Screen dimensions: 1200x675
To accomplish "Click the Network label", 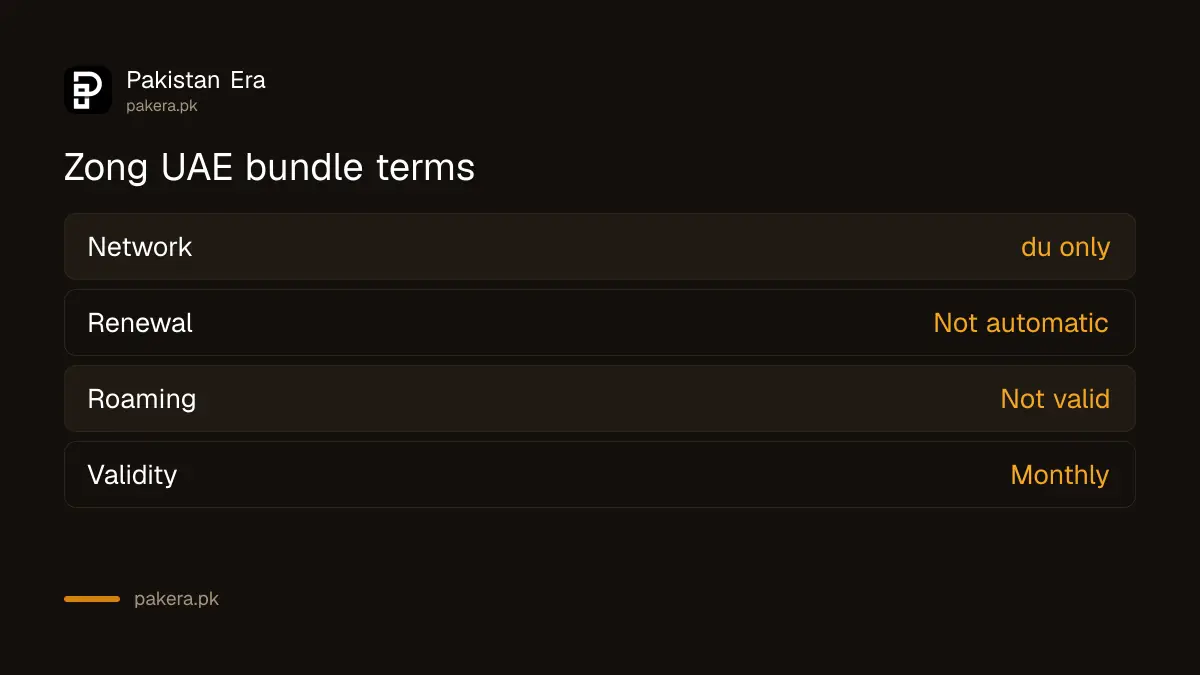I will [140, 246].
